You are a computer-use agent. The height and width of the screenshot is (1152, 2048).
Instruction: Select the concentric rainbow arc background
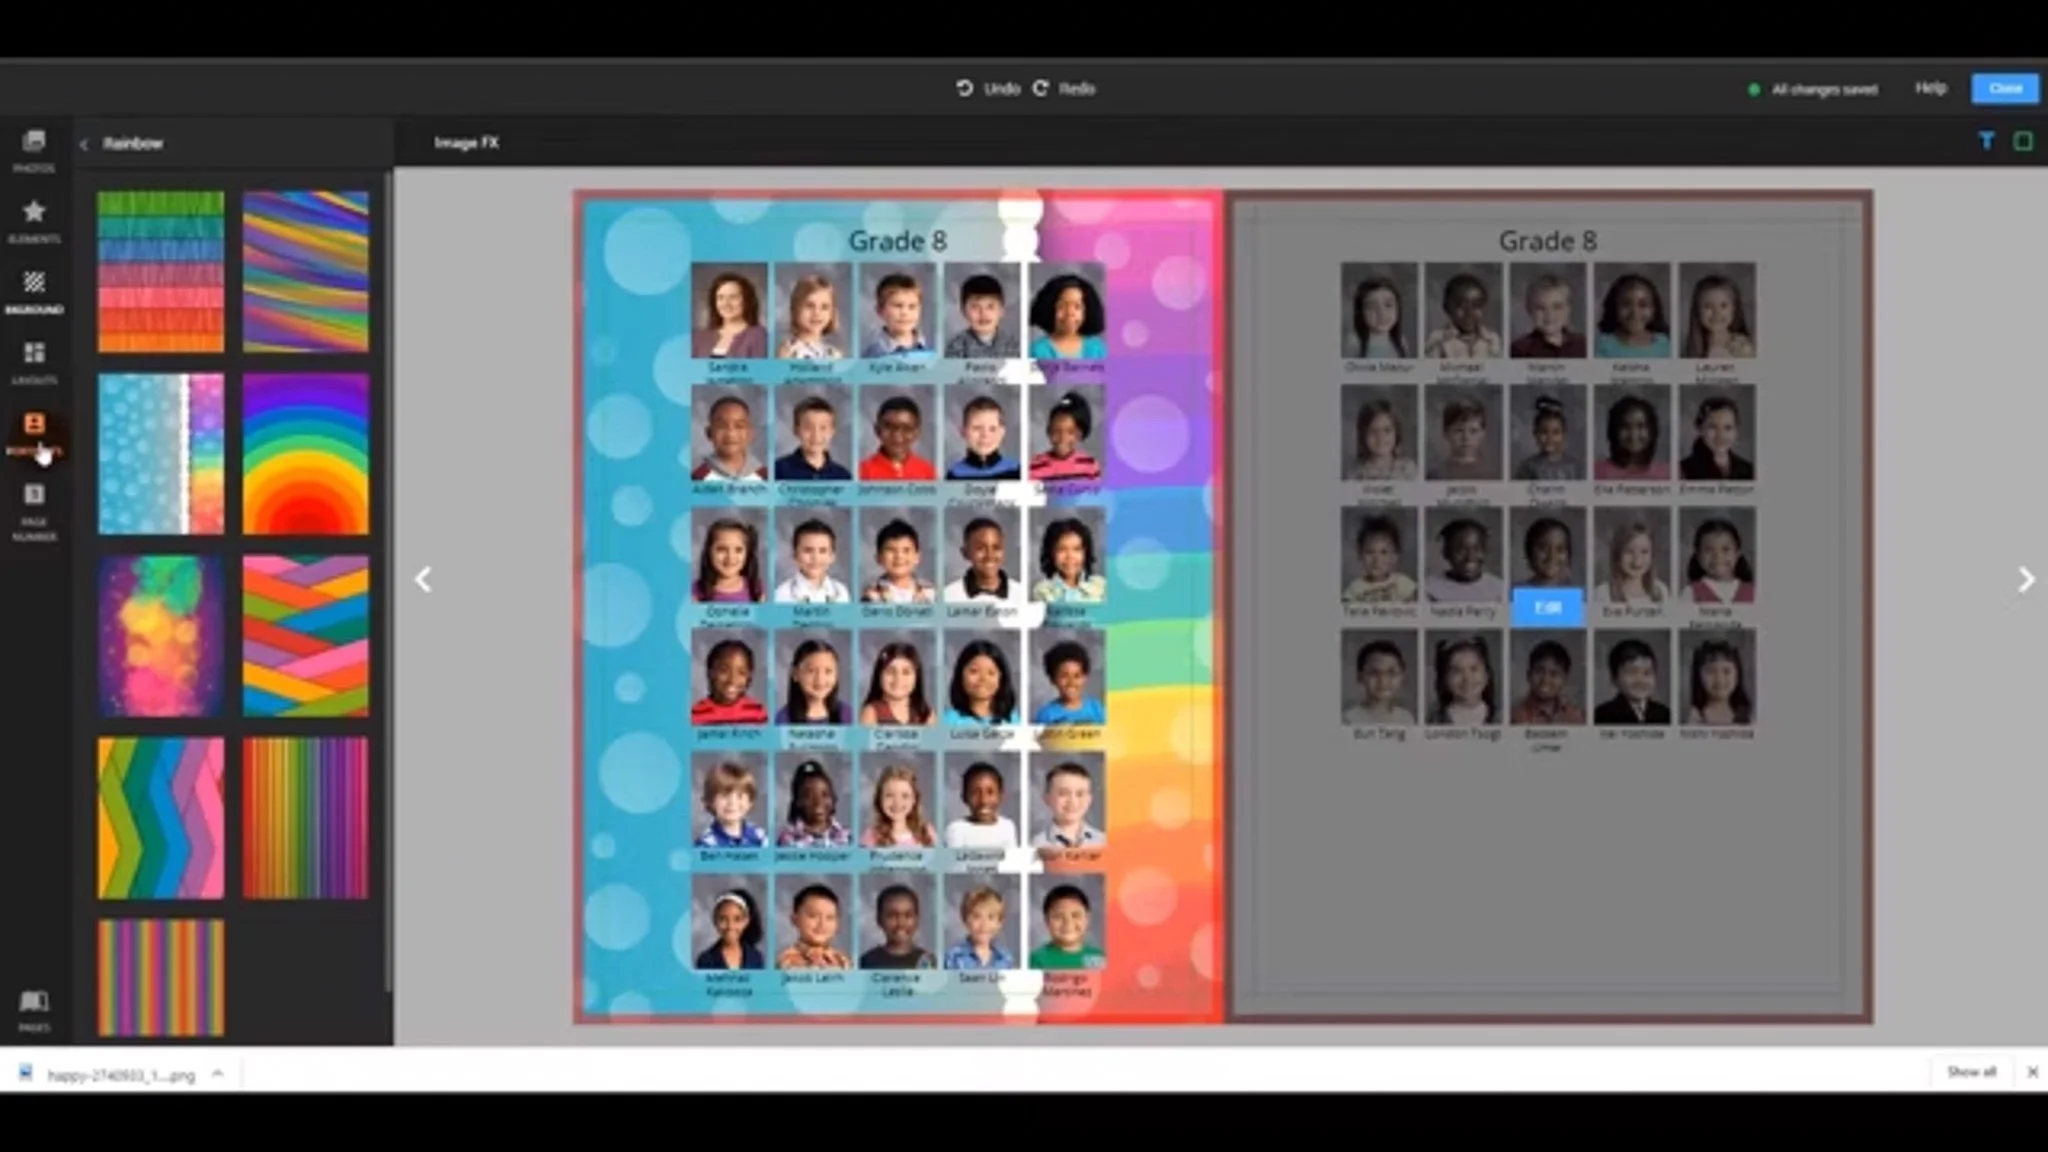point(305,454)
